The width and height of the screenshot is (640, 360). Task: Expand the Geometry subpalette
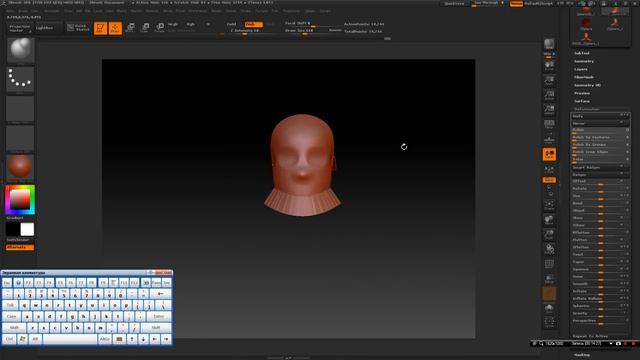584,61
